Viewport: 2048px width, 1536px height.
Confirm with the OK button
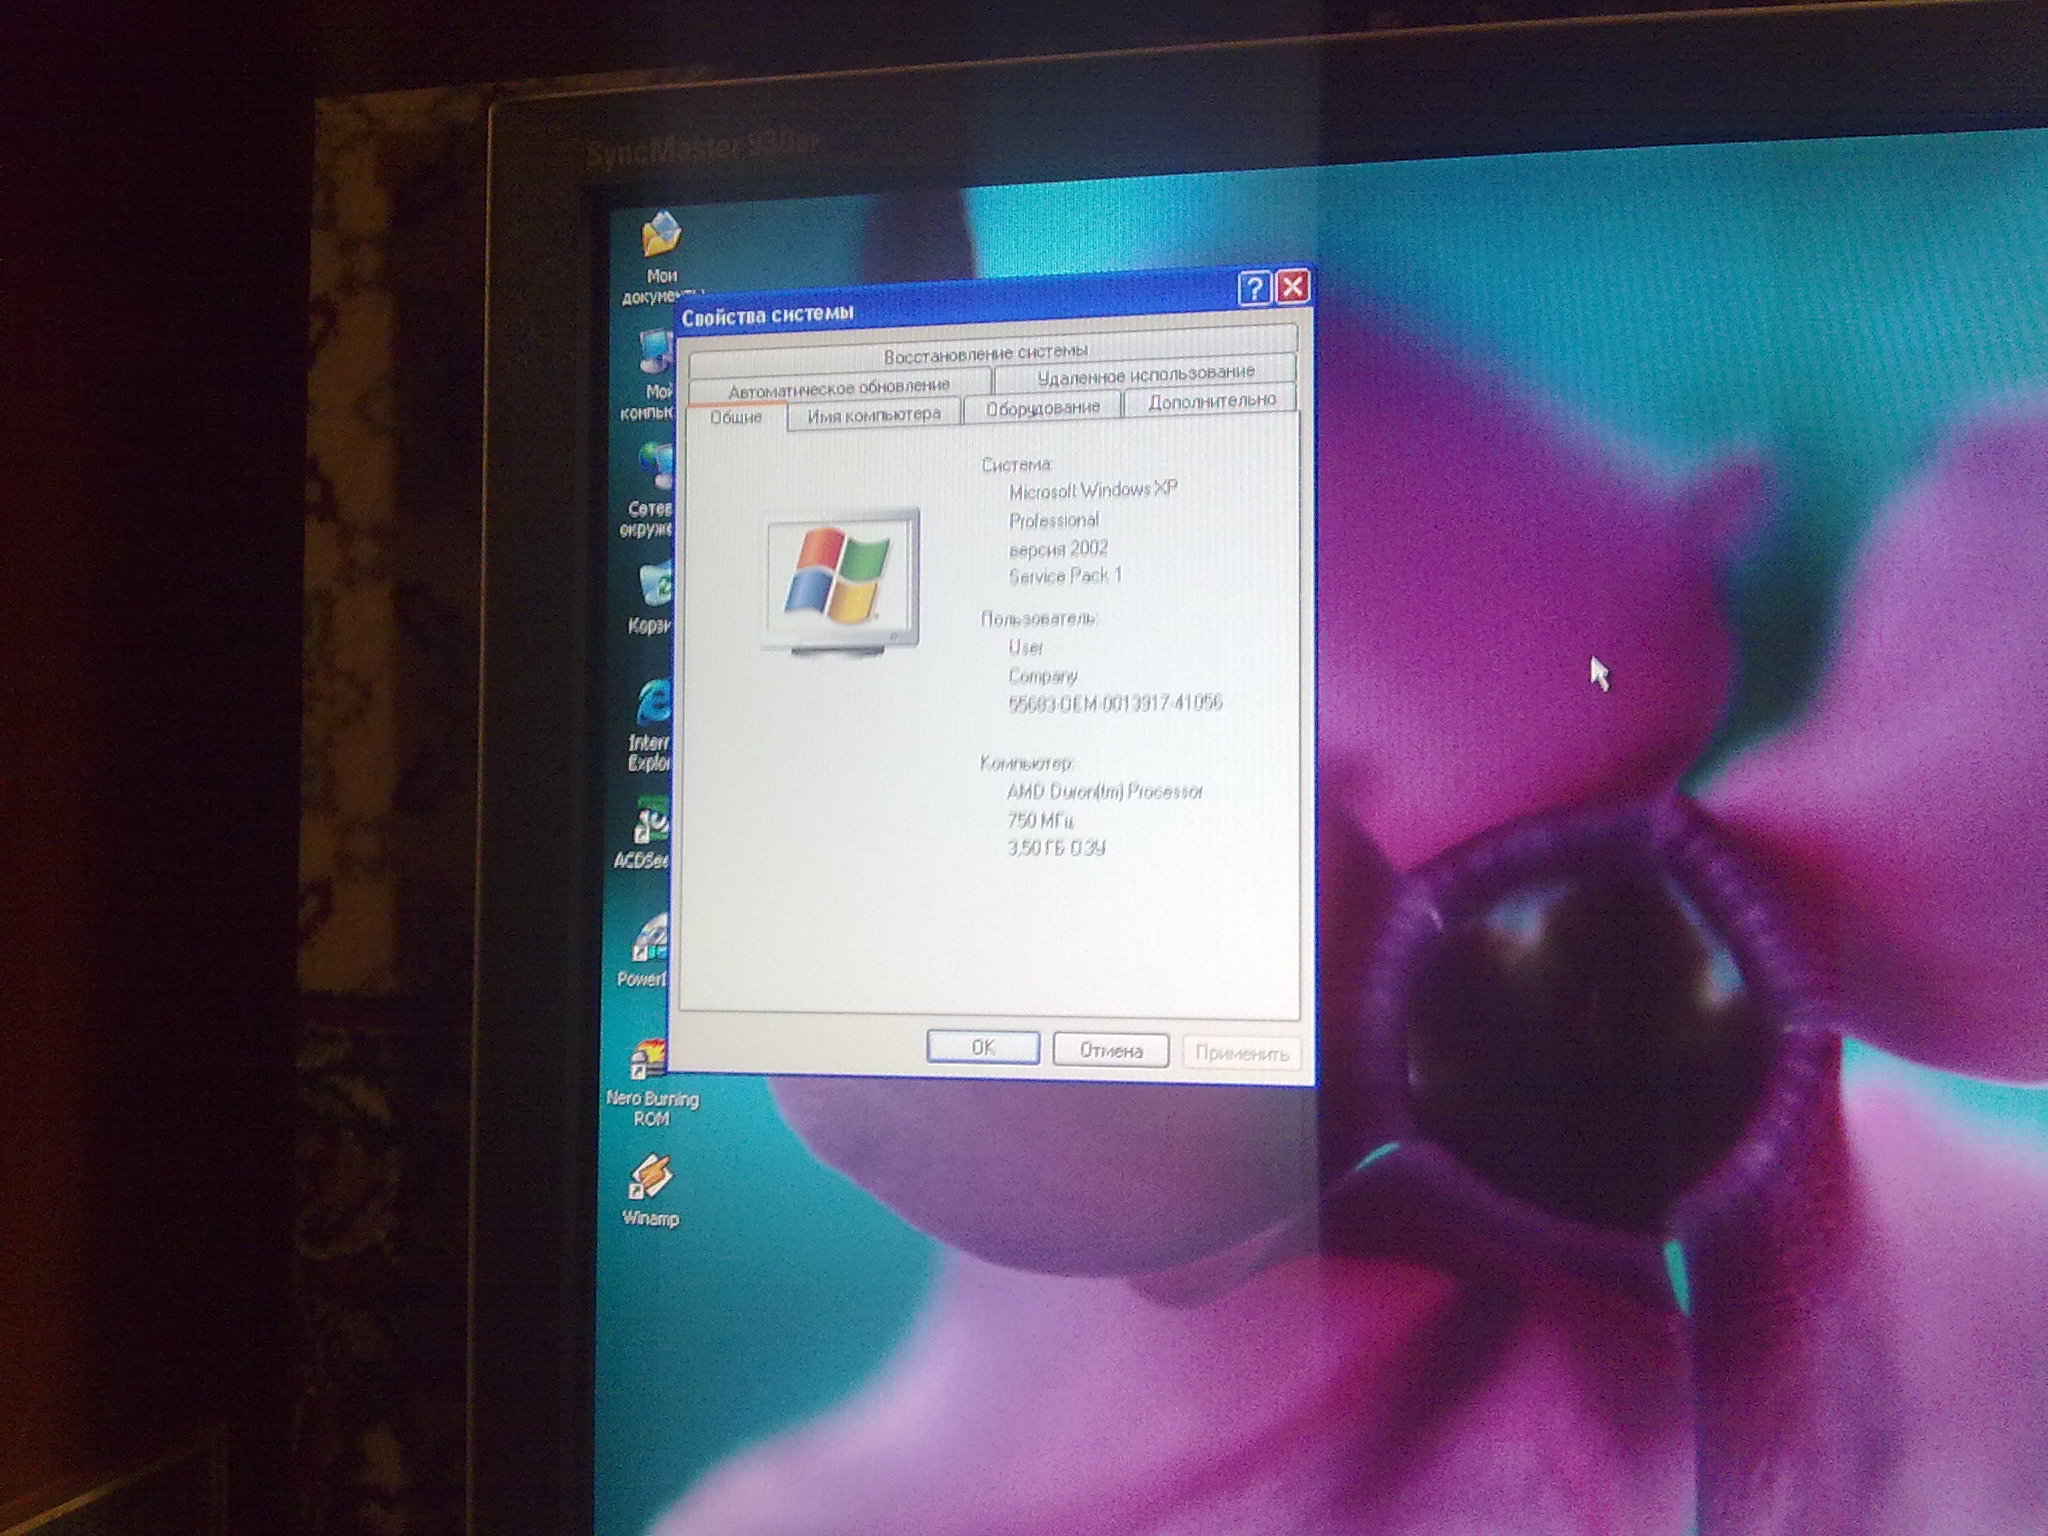pyautogui.click(x=983, y=1047)
